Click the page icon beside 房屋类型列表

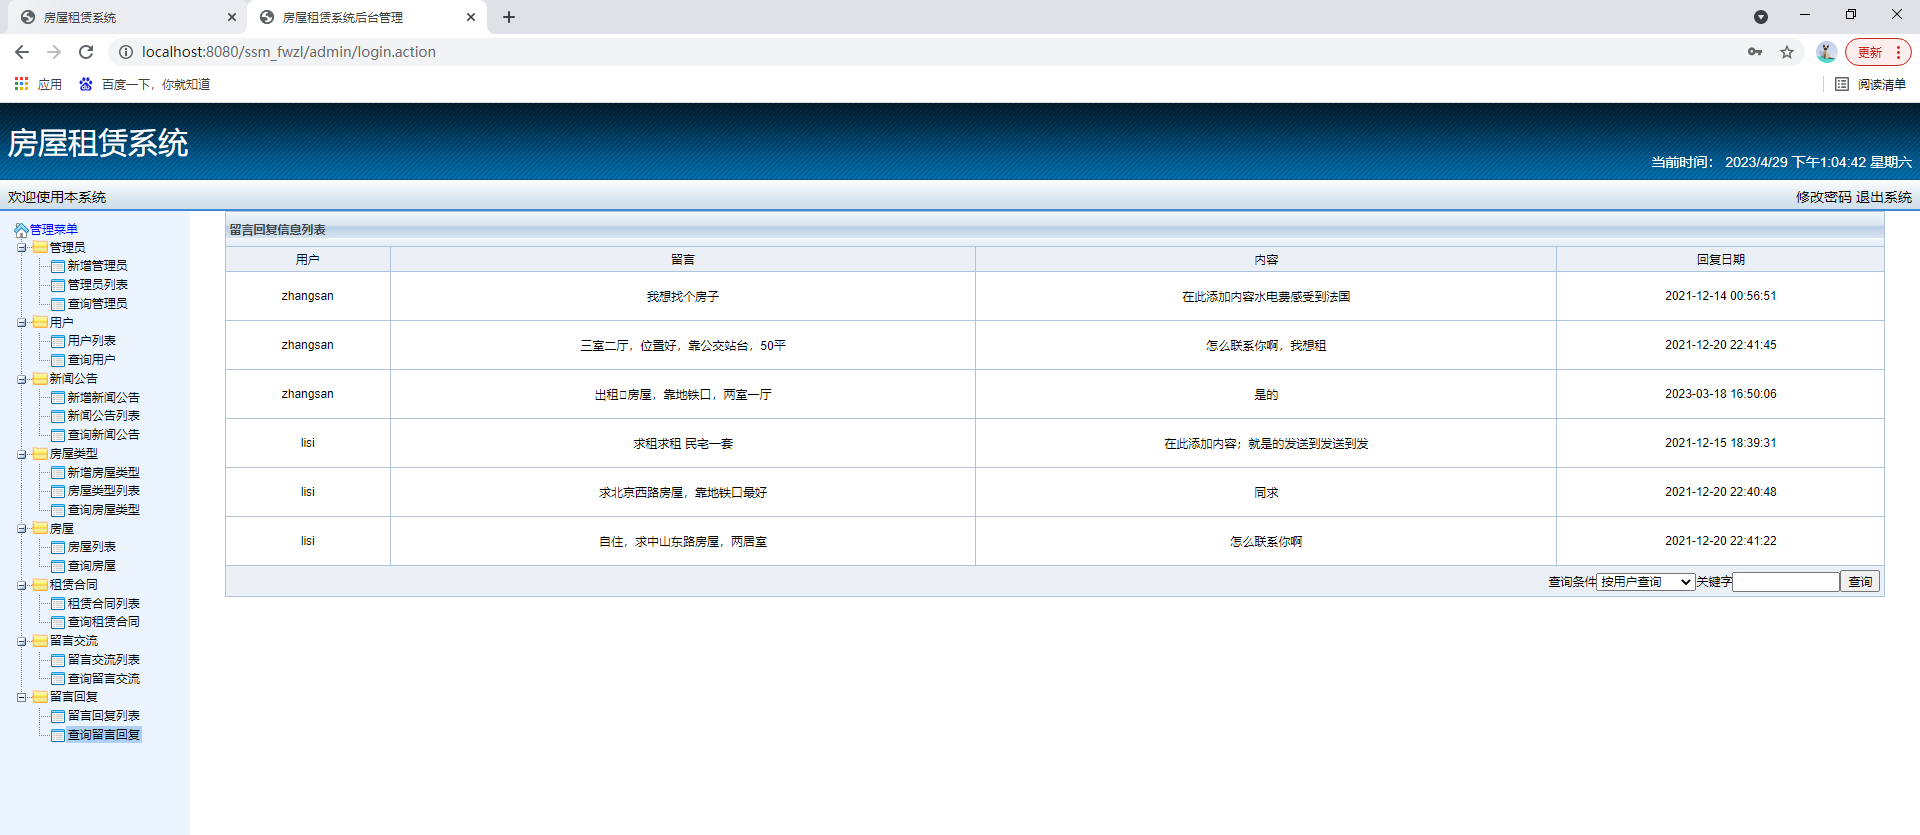point(58,491)
